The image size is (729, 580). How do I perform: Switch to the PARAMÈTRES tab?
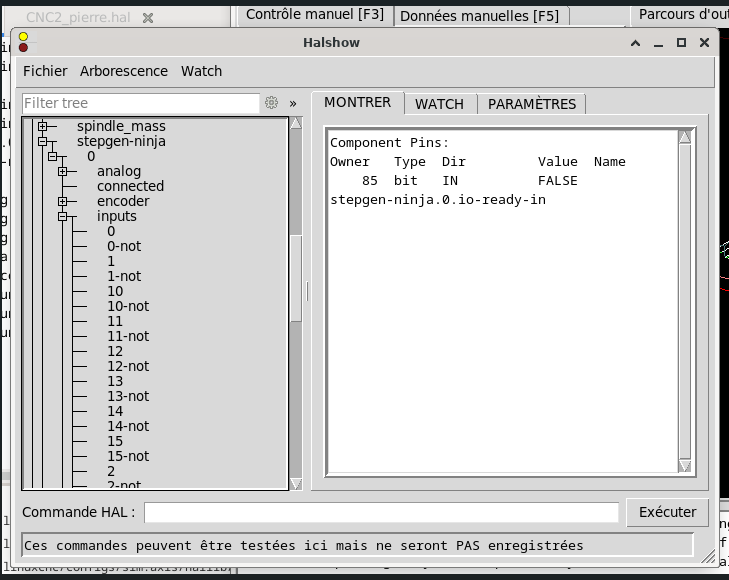[x=531, y=104]
